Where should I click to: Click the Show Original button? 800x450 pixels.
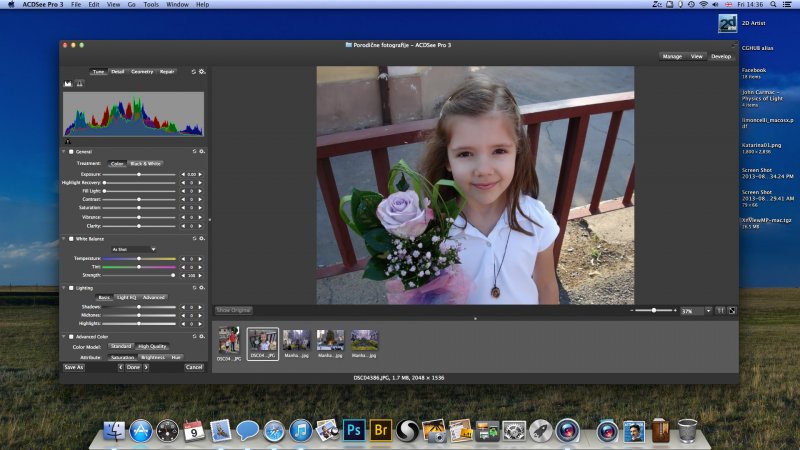233,310
